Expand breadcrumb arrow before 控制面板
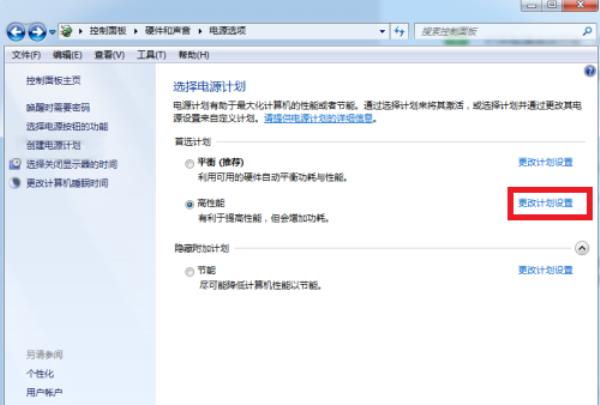This screenshot has height=405, width=600. pyautogui.click(x=81, y=31)
